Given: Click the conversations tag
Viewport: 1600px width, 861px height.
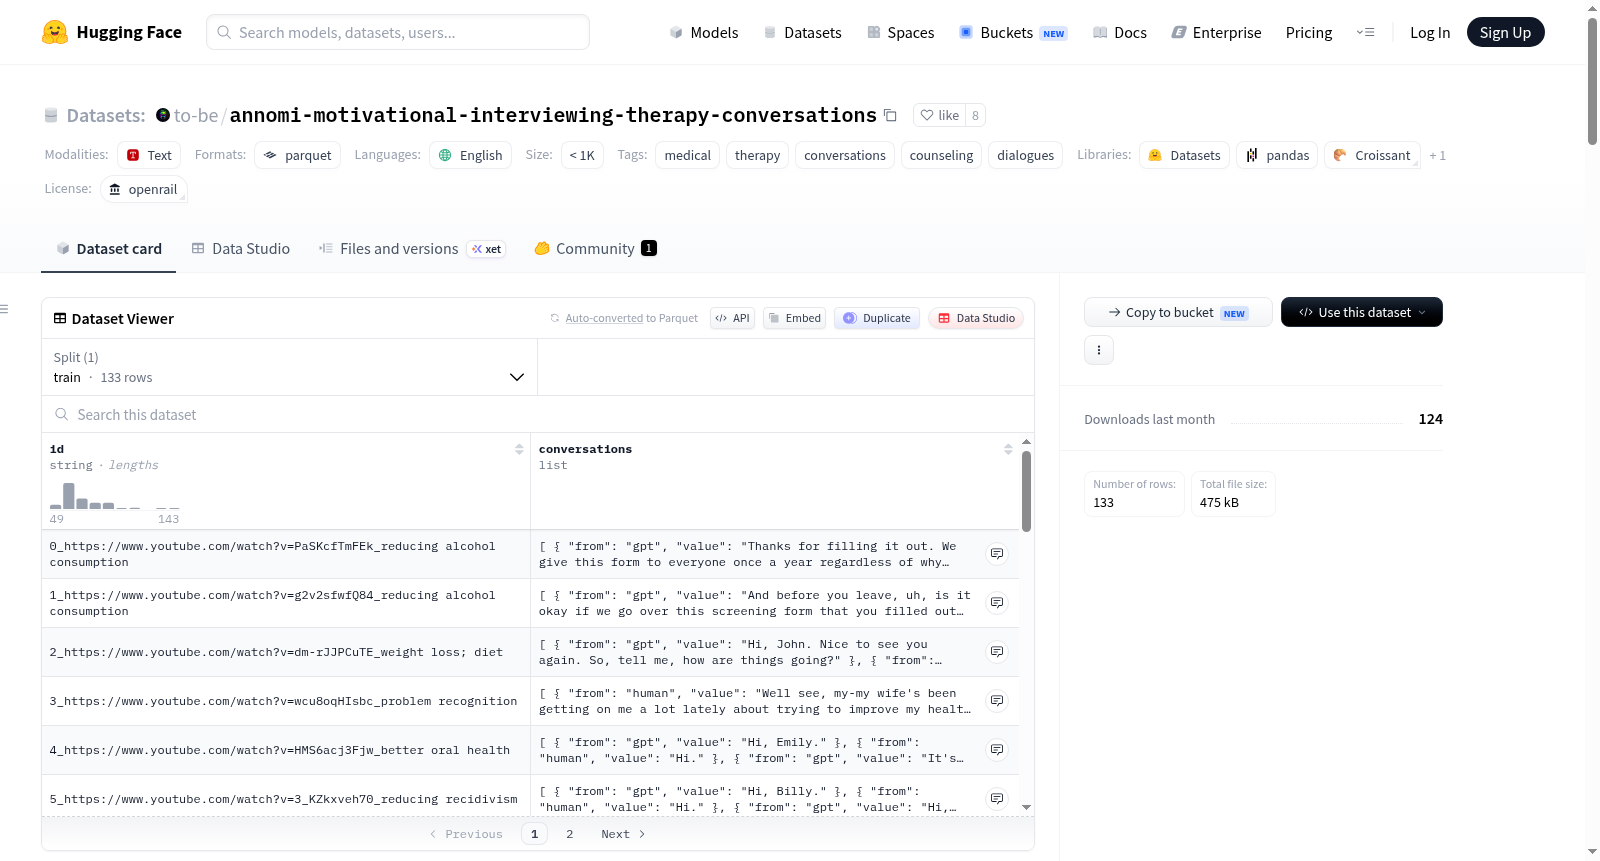Looking at the screenshot, I should pyautogui.click(x=845, y=155).
